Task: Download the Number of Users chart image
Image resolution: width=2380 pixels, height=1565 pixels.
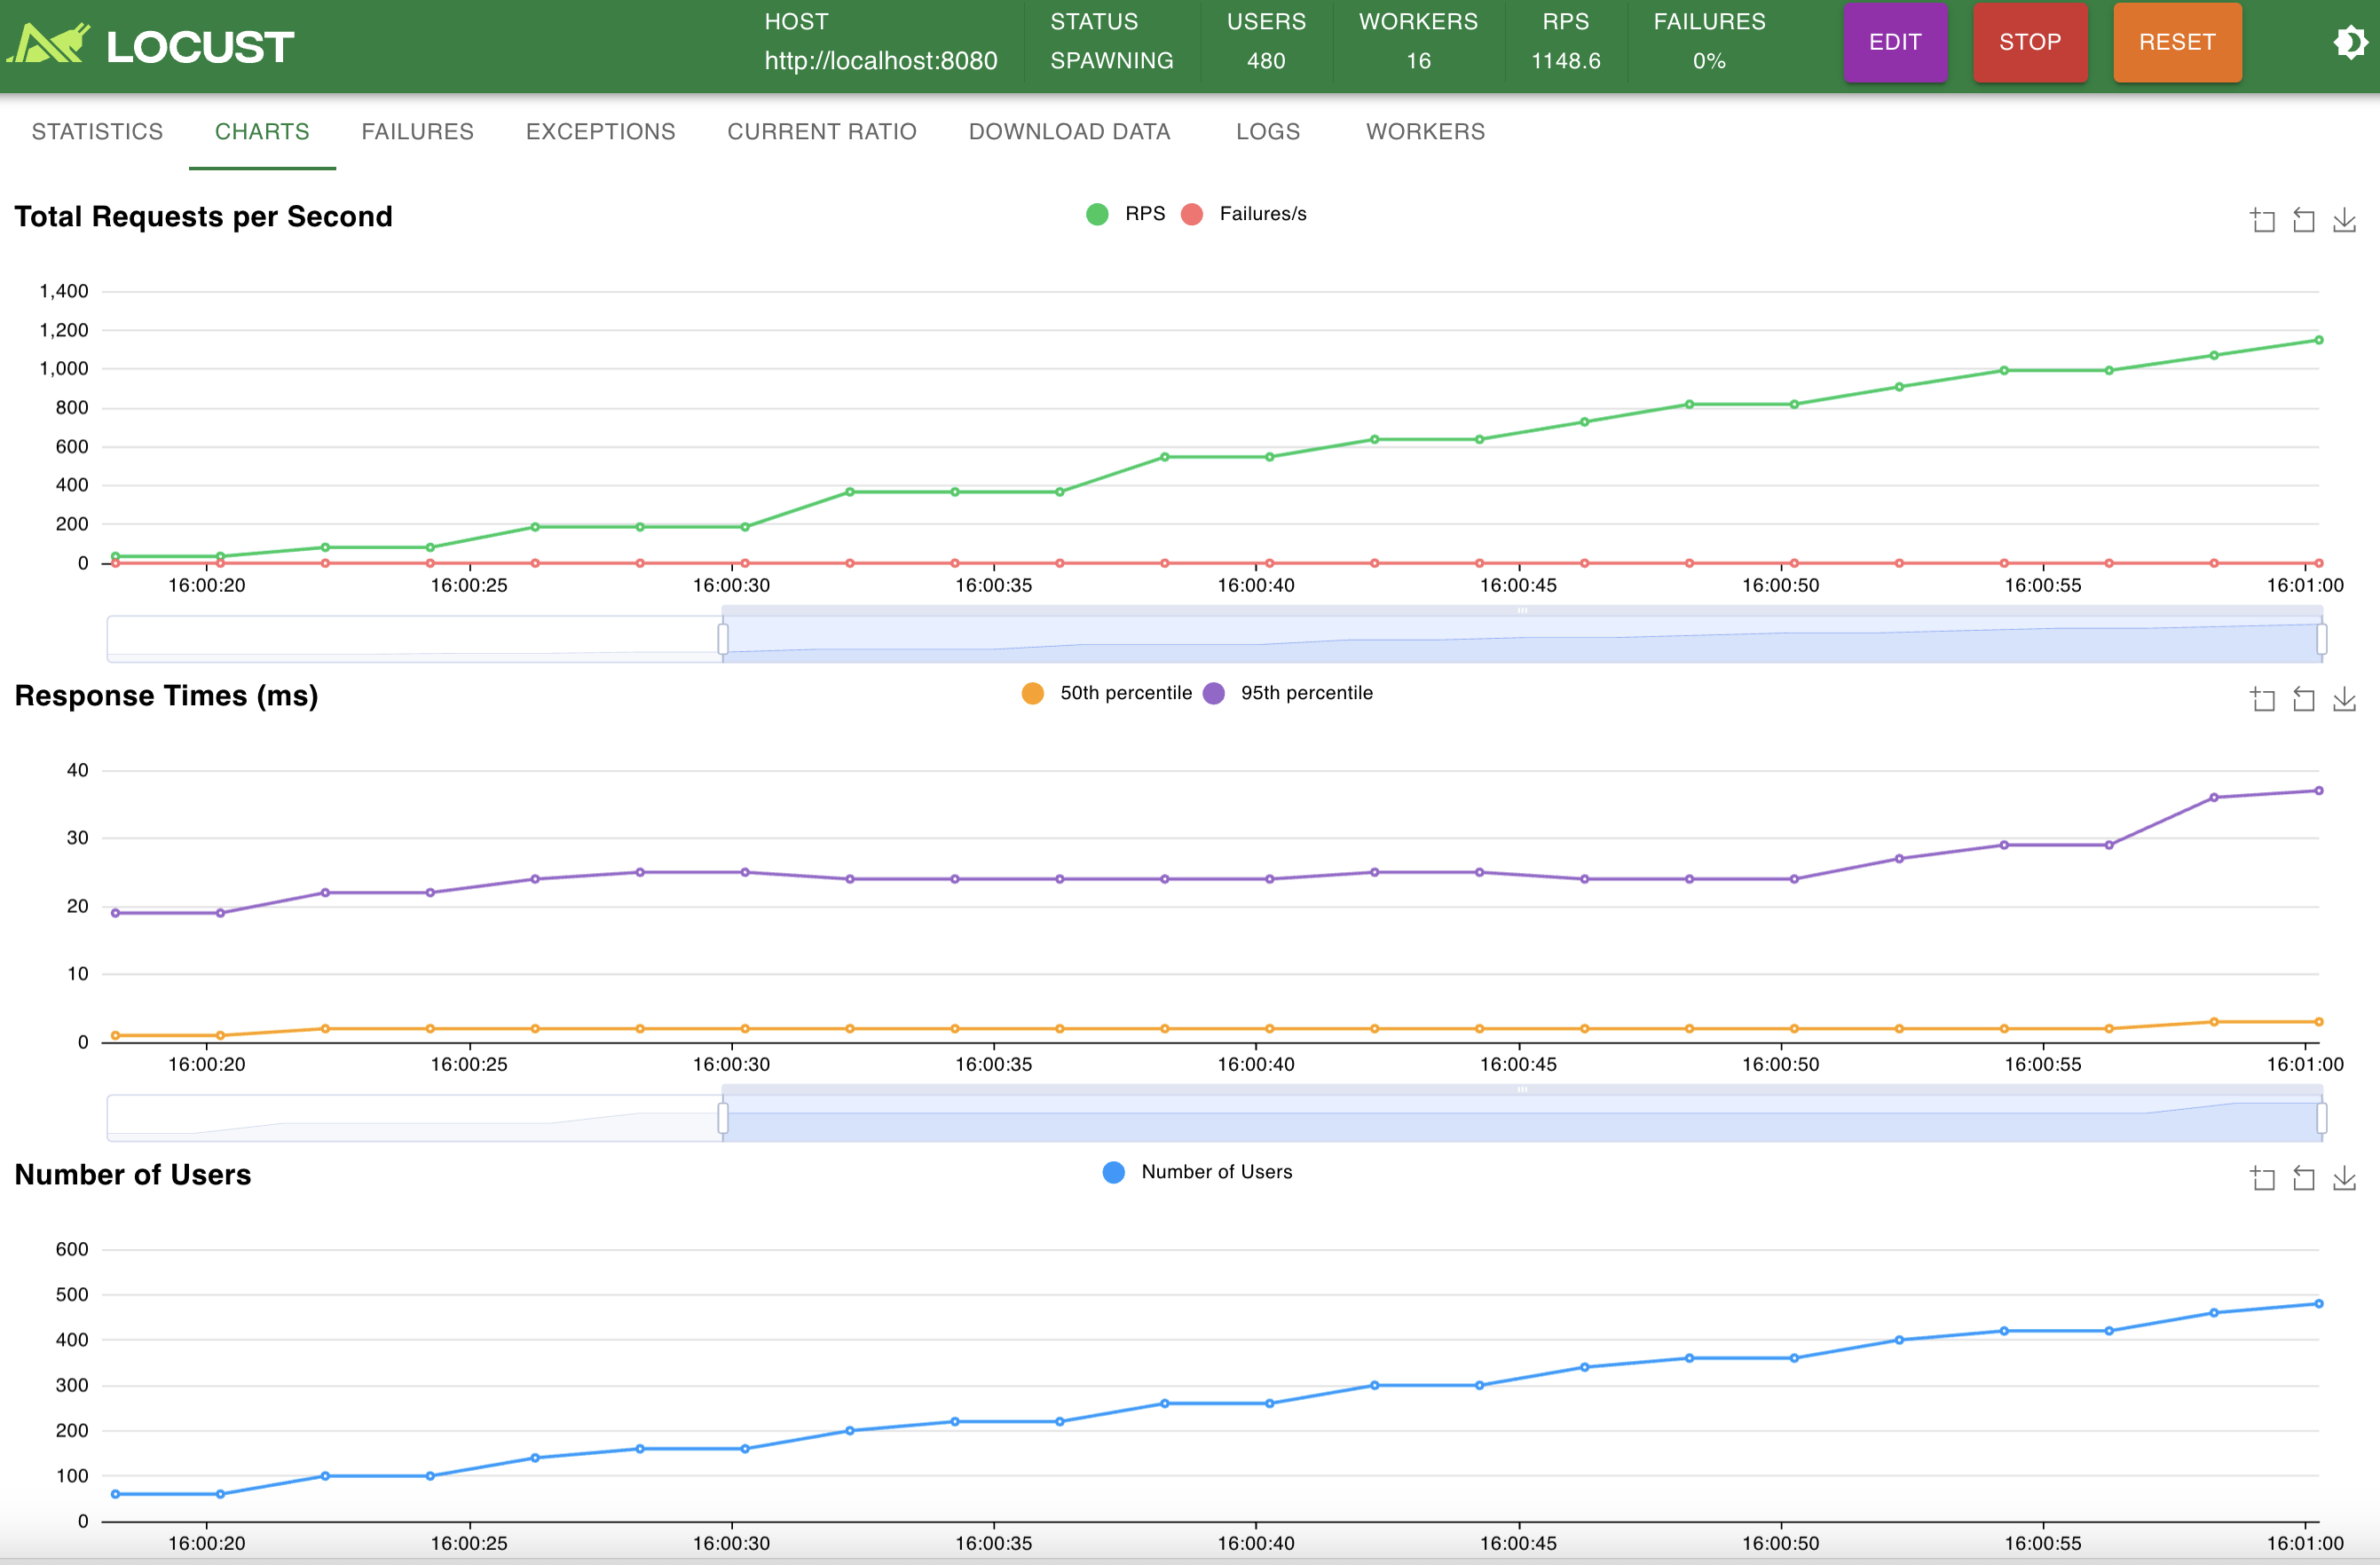Action: (x=2345, y=1178)
